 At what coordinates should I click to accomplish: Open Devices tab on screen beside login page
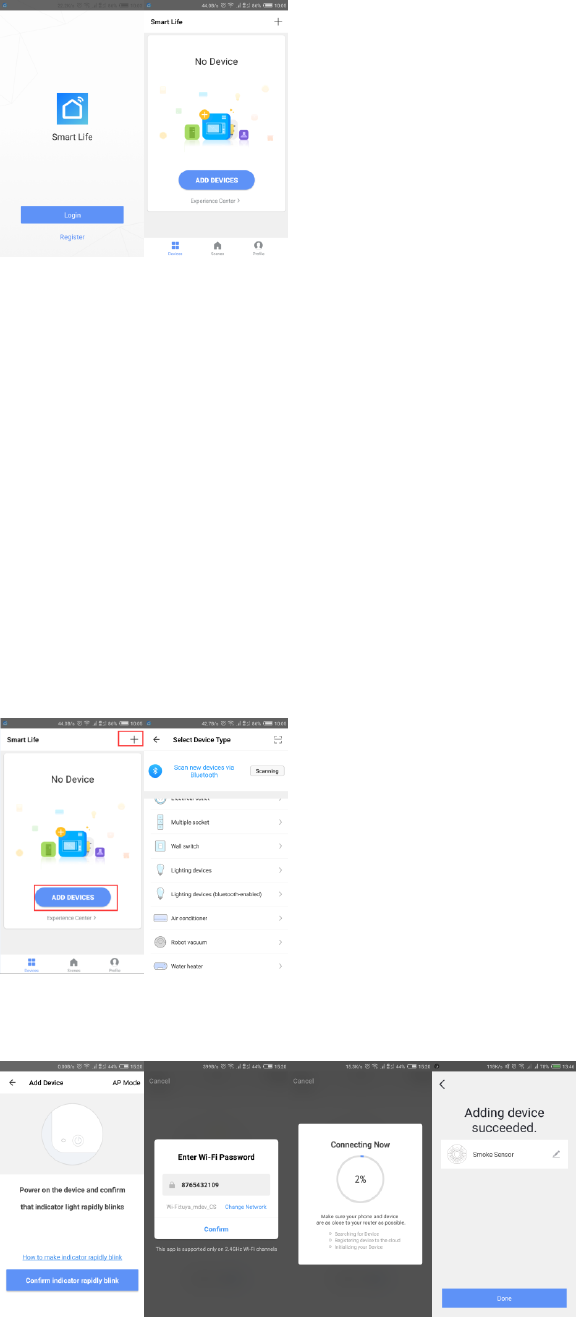click(175, 248)
